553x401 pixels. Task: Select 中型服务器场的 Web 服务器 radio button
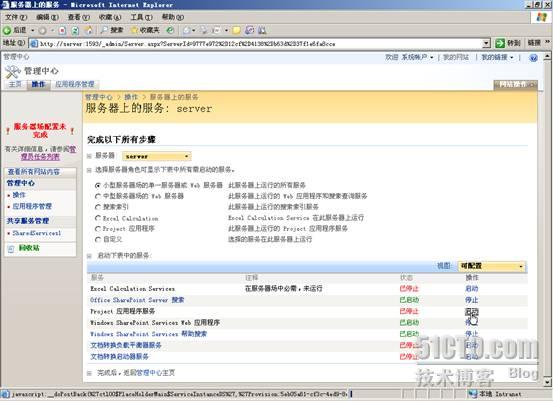(x=98, y=196)
